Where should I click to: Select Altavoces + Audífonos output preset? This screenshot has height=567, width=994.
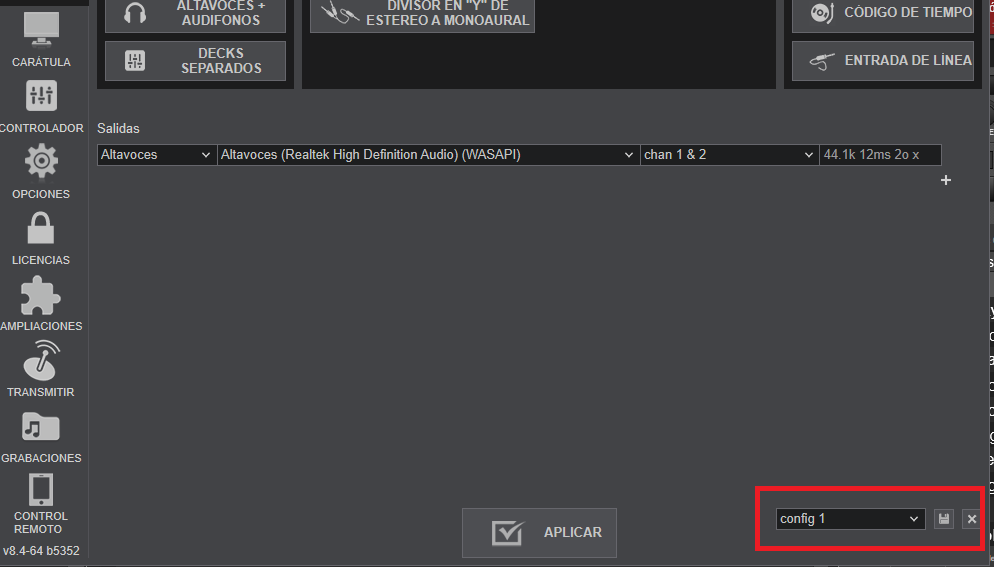[195, 14]
